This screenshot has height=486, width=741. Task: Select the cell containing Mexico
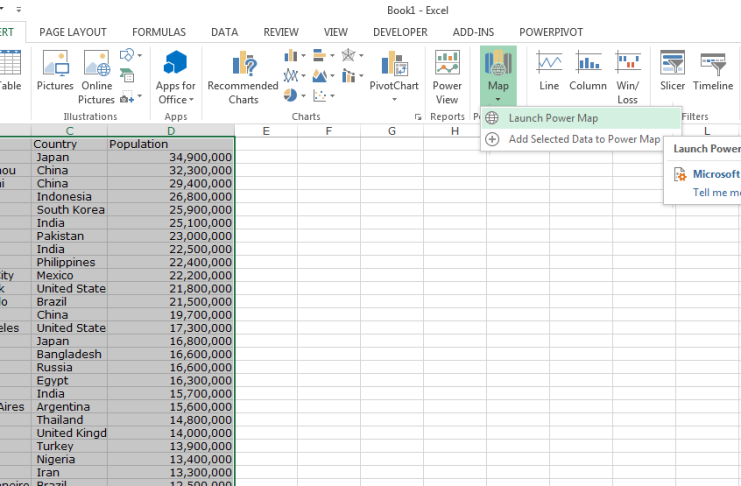point(69,276)
